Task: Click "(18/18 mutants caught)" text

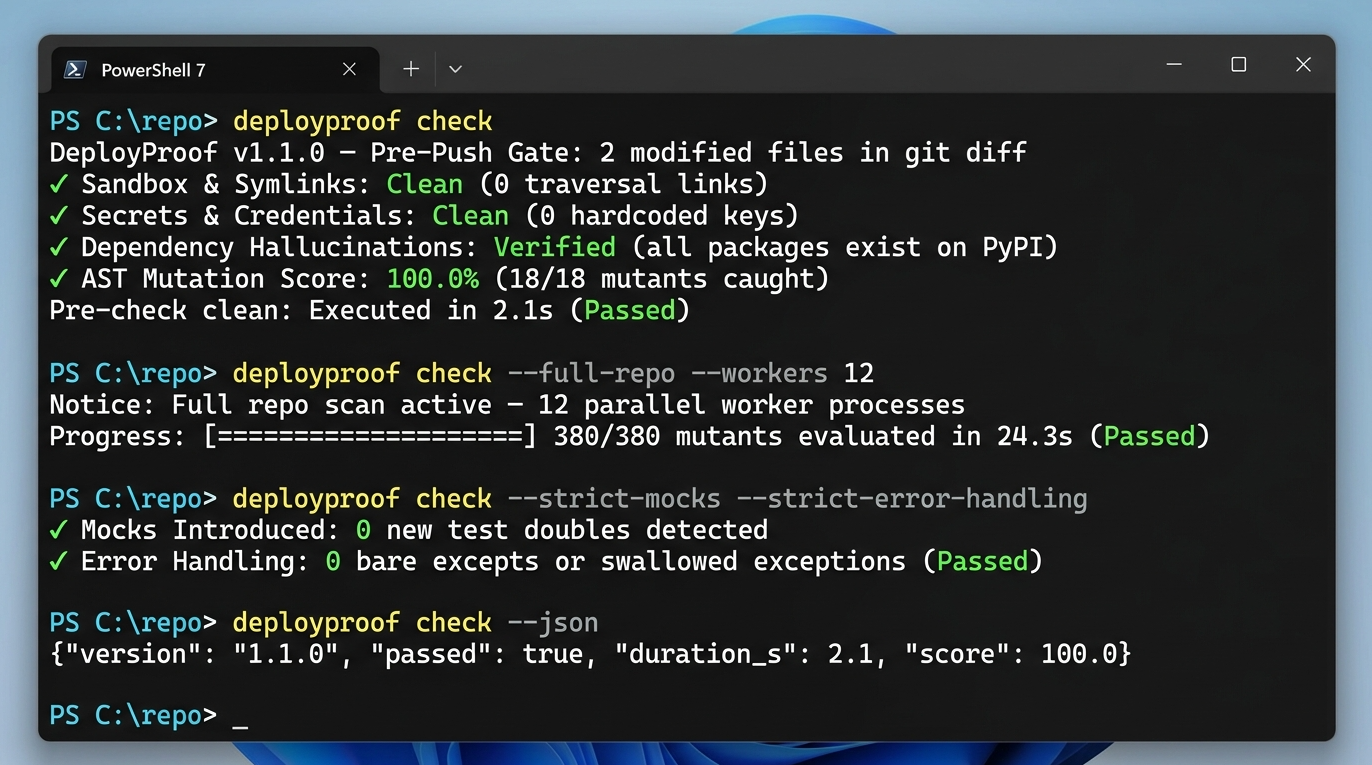Action: click(x=662, y=279)
